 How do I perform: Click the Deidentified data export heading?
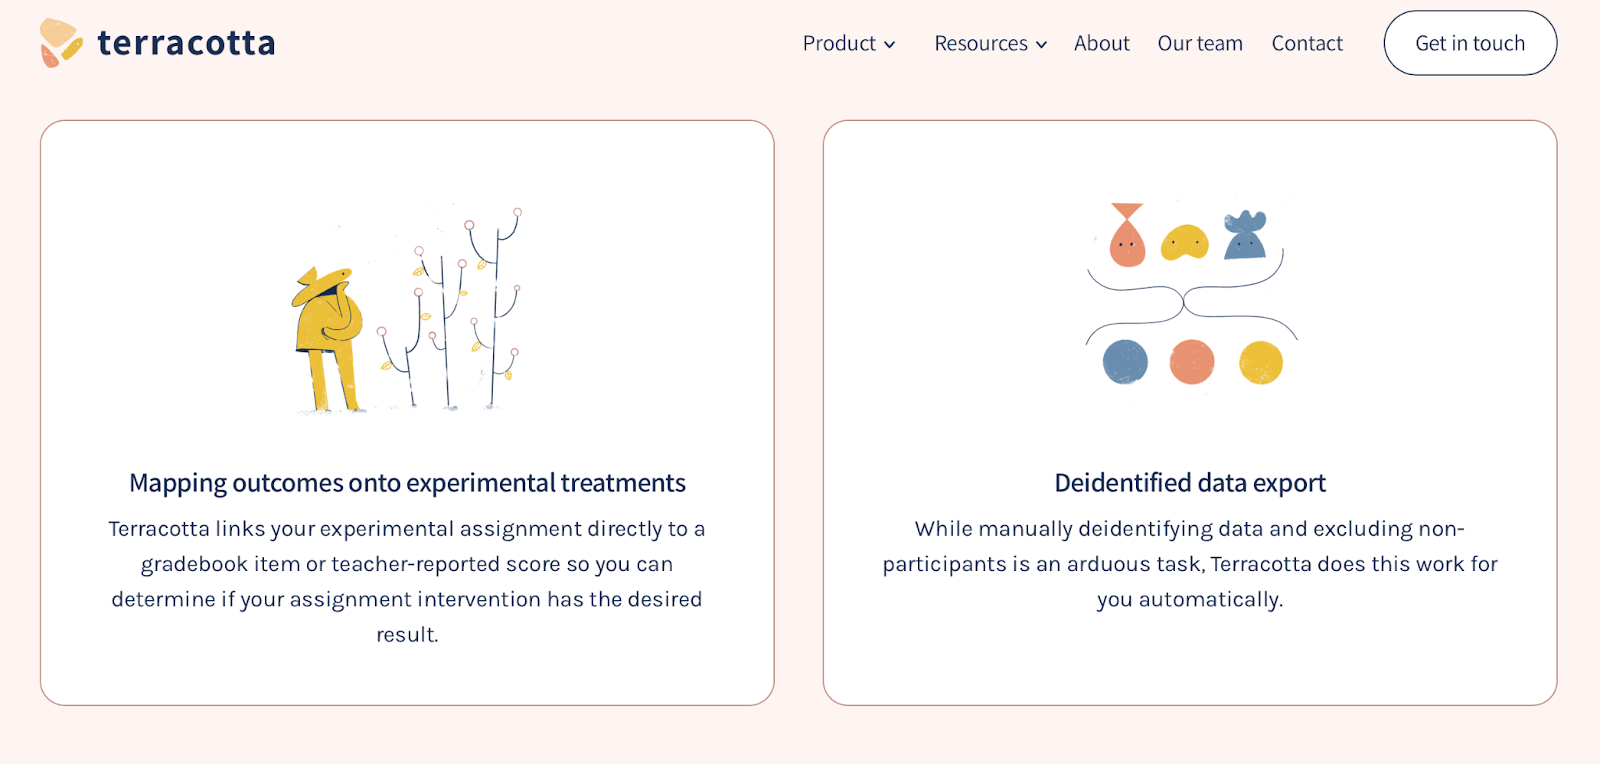pyautogui.click(x=1190, y=483)
